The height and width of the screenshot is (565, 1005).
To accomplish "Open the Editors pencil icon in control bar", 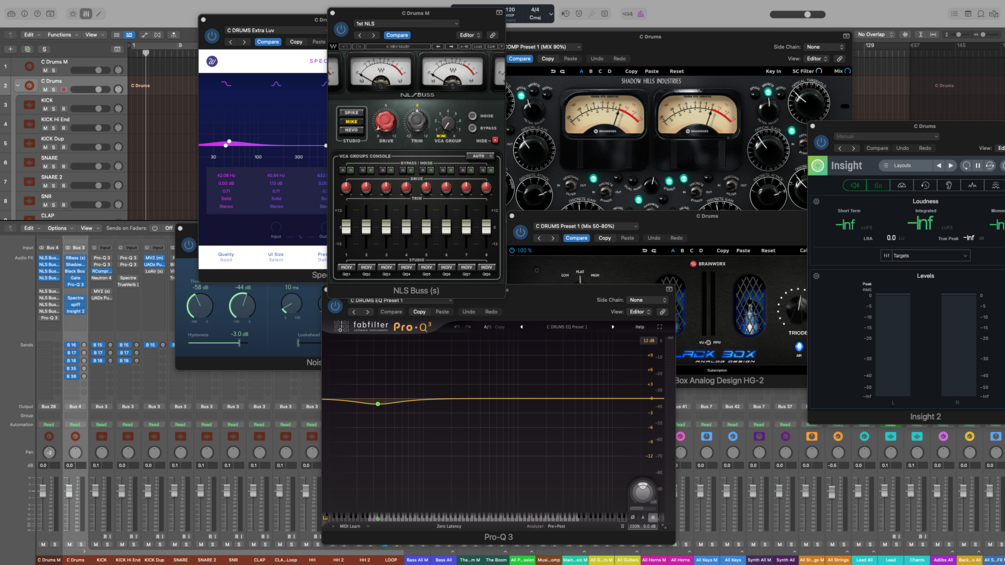I will [99, 13].
